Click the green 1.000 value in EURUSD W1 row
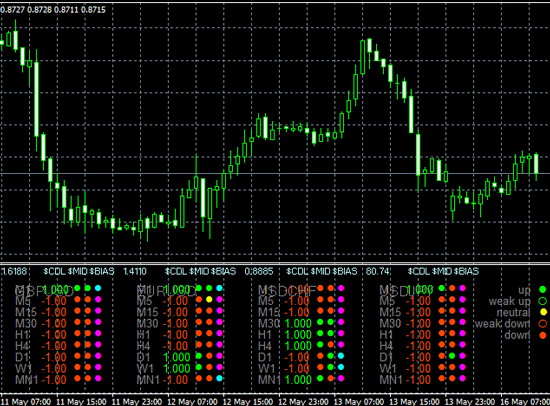The height and width of the screenshot is (406, 550). point(177,368)
